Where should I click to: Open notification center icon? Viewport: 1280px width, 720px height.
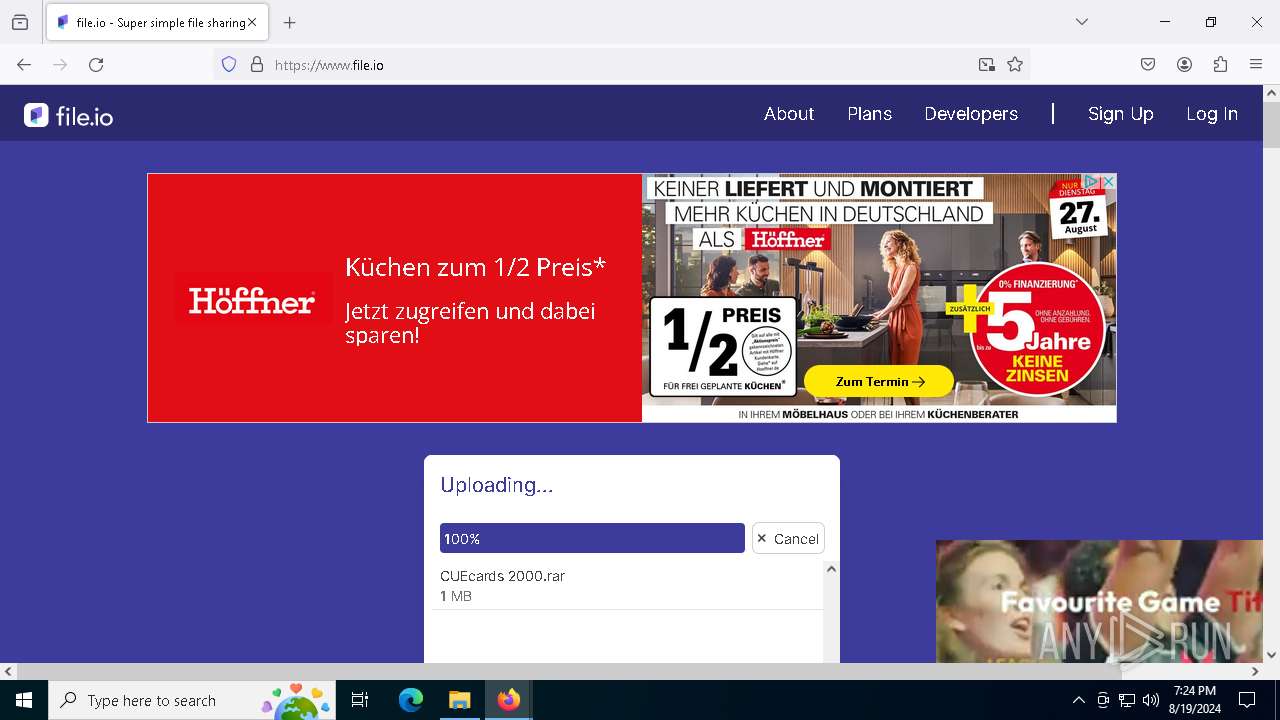1247,700
